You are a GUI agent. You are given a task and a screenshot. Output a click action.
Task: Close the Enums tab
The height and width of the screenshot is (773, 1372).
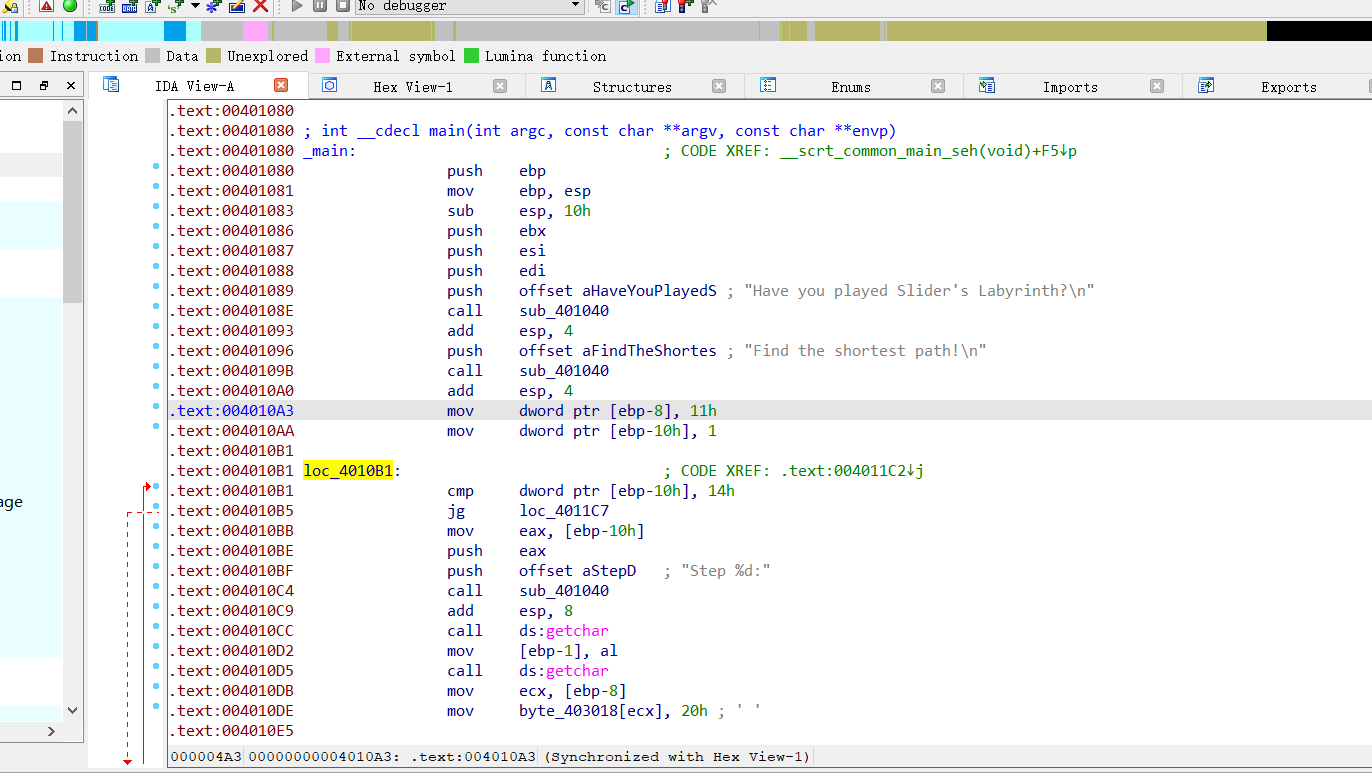click(x=938, y=86)
